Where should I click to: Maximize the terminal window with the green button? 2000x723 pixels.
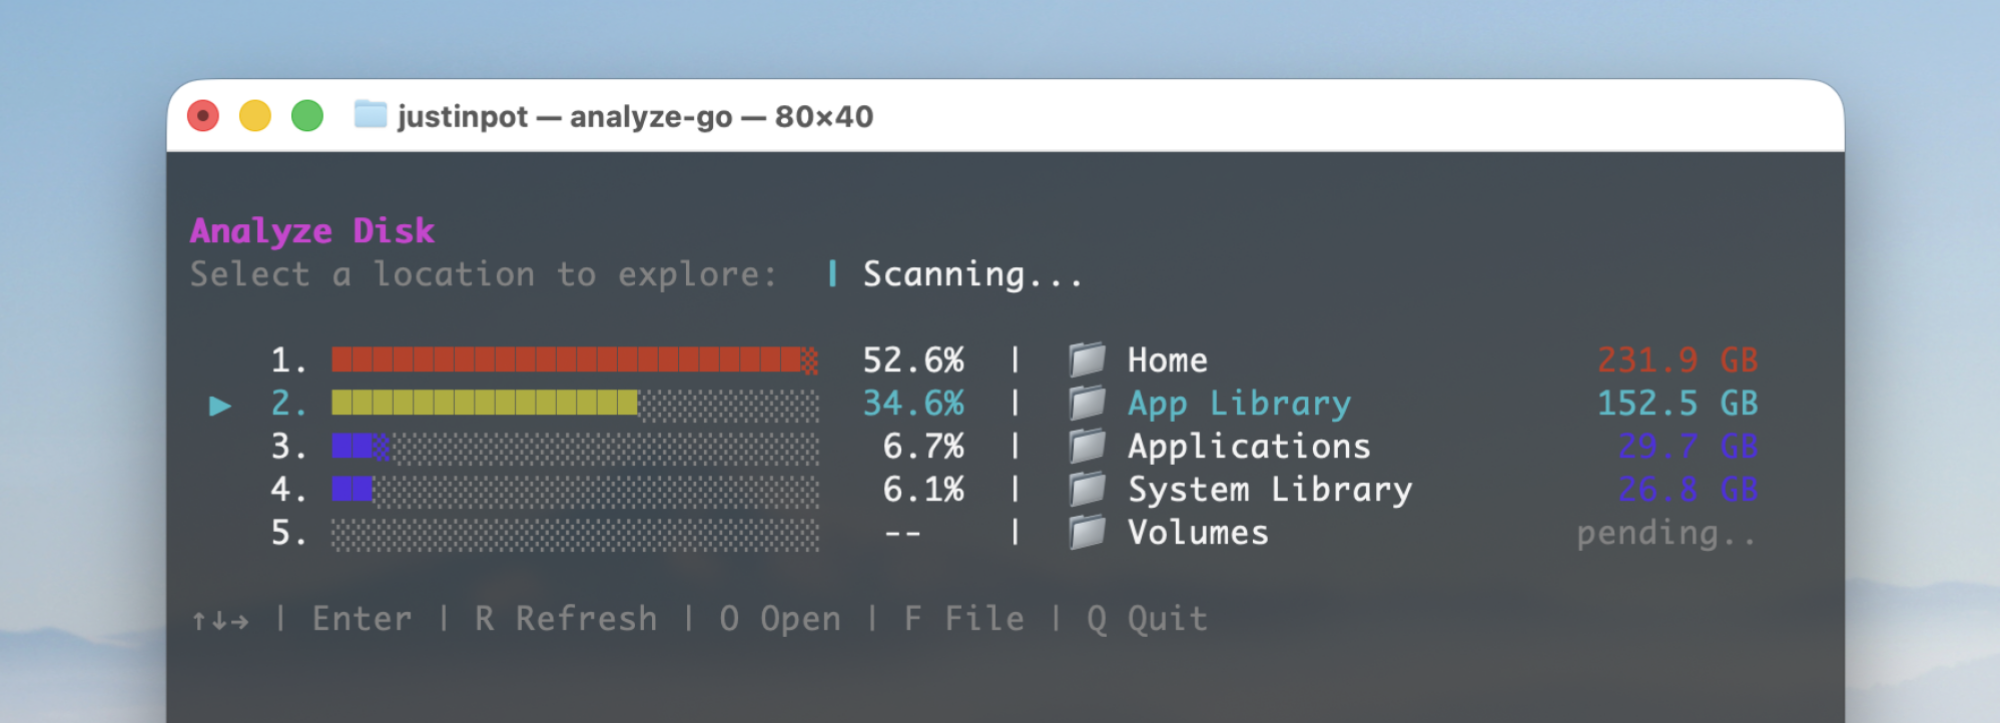coord(307,116)
